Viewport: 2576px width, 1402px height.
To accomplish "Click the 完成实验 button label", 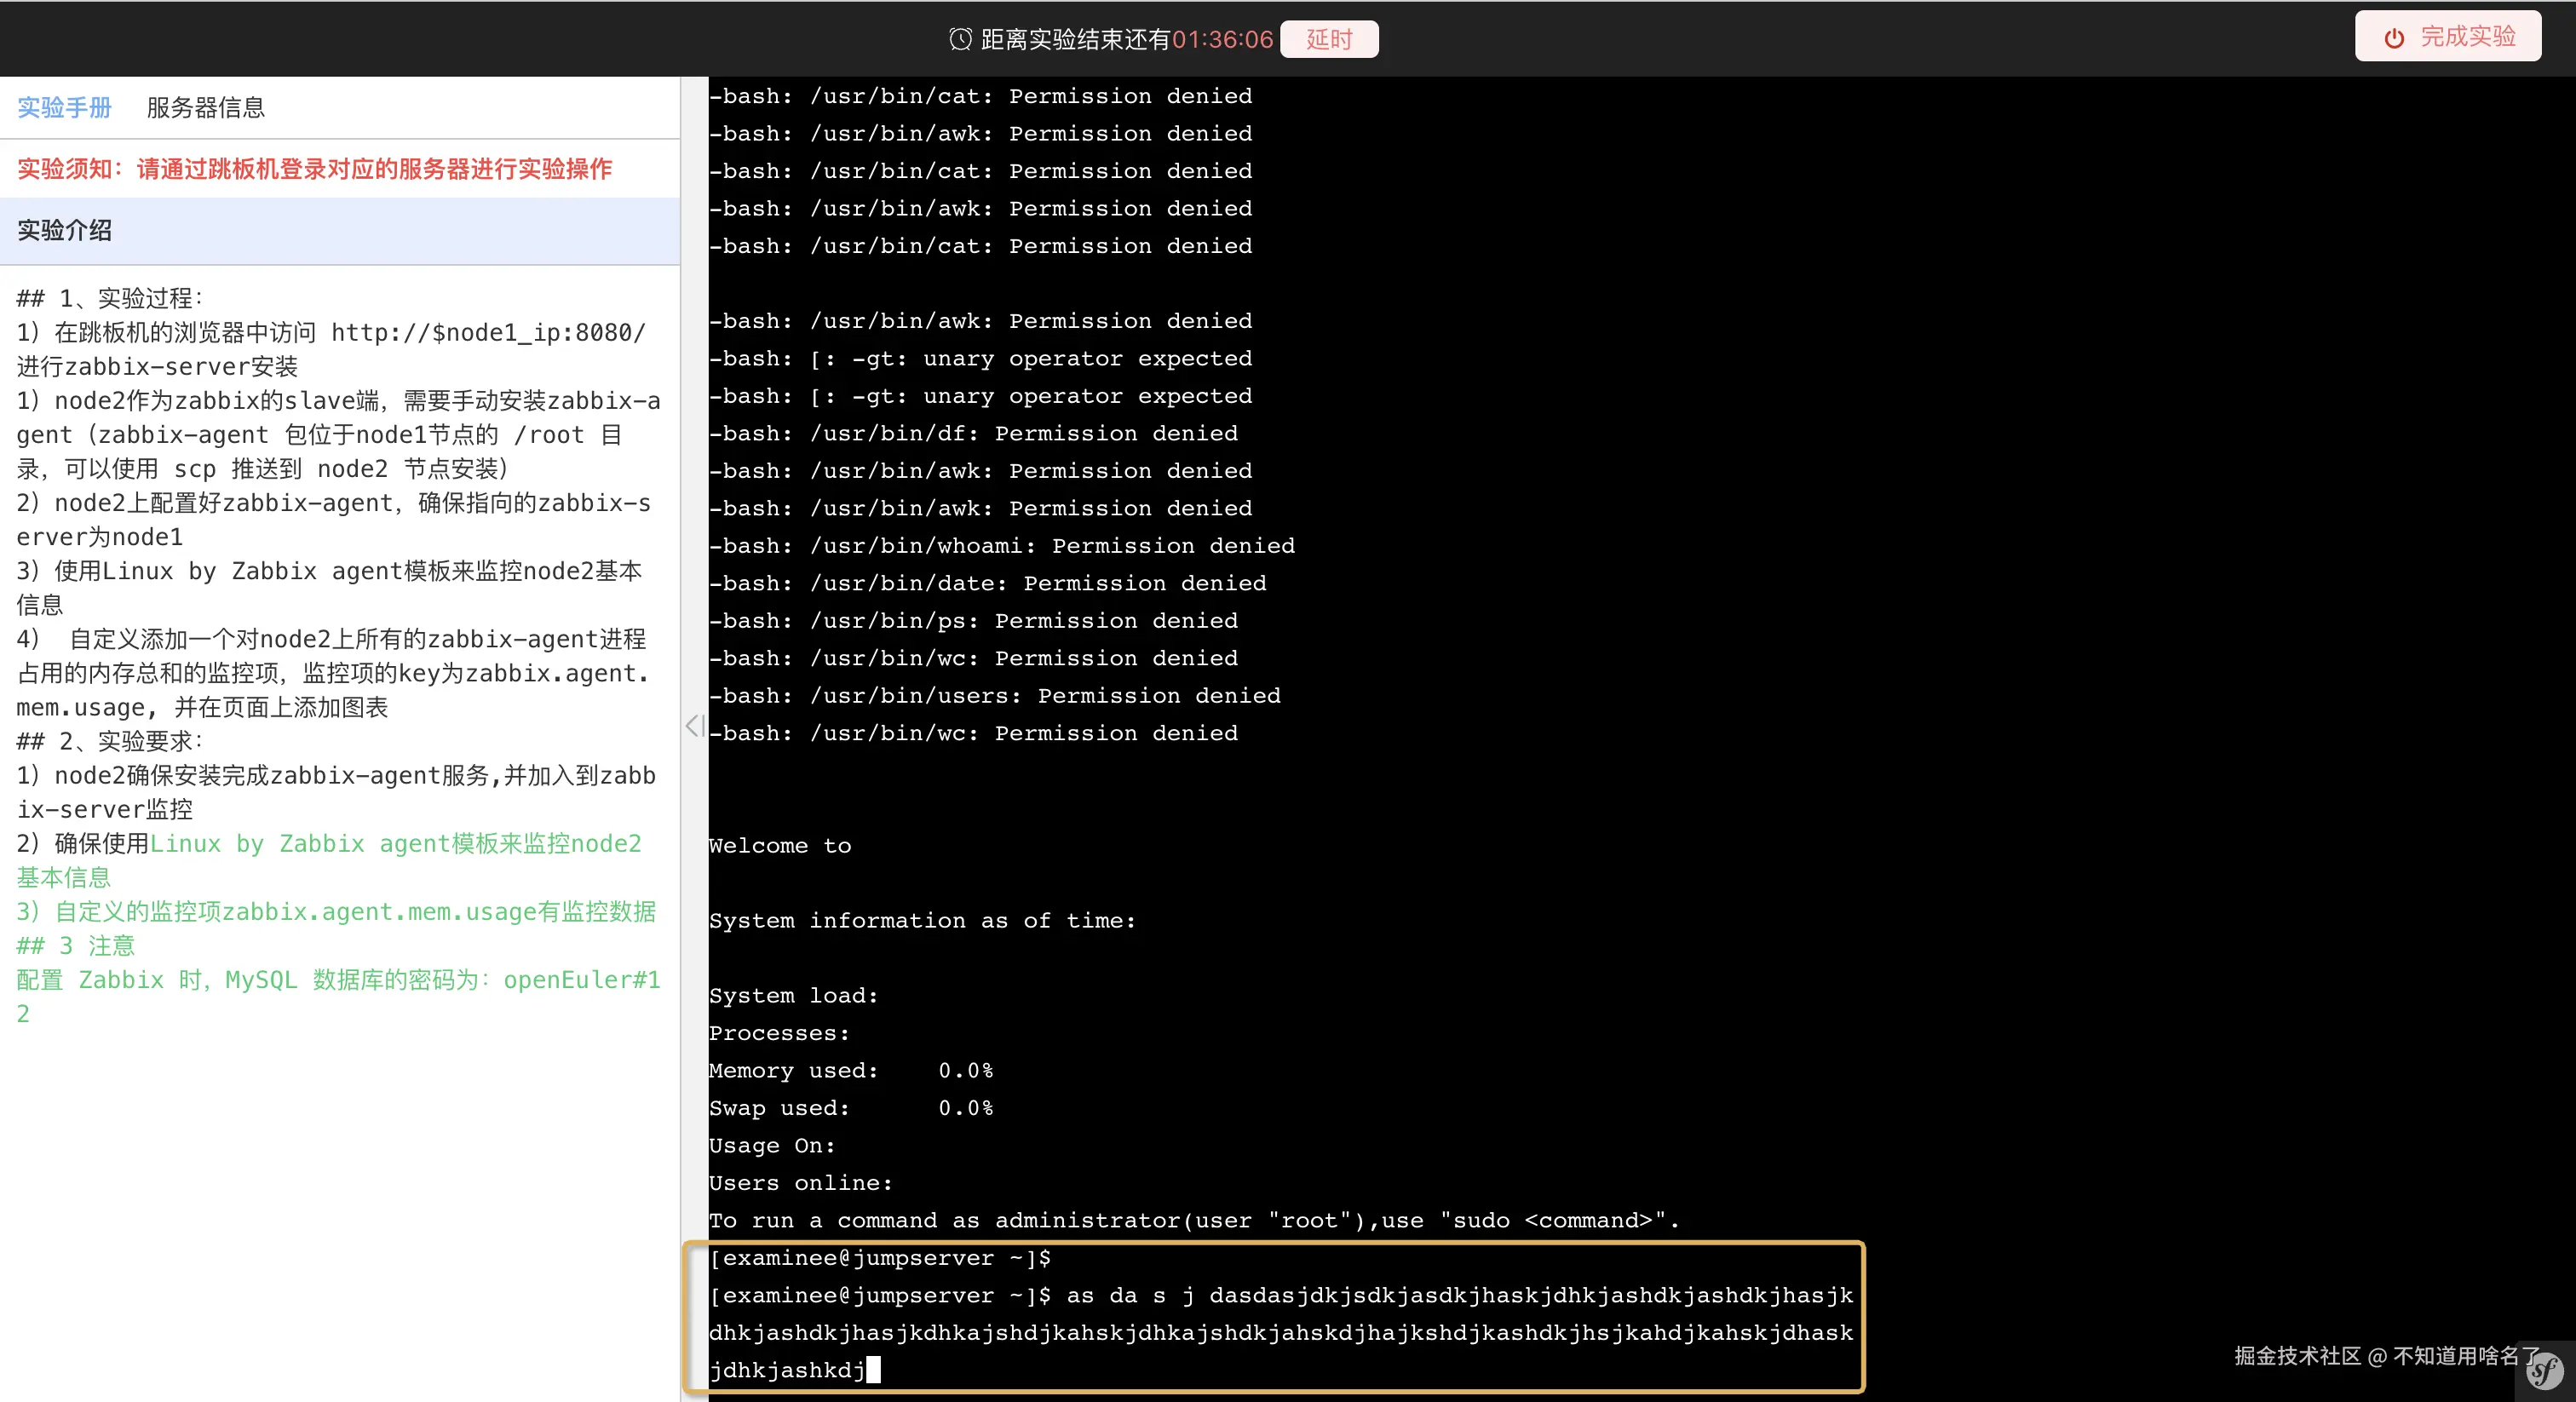I will pyautogui.click(x=2467, y=37).
